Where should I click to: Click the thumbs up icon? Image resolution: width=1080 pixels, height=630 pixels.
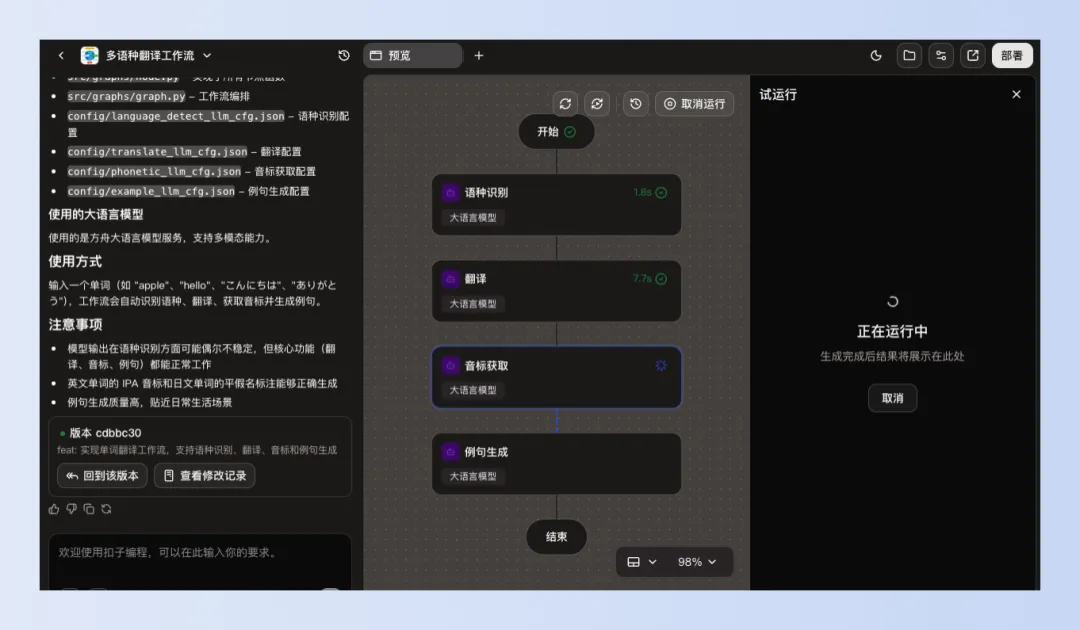click(54, 509)
